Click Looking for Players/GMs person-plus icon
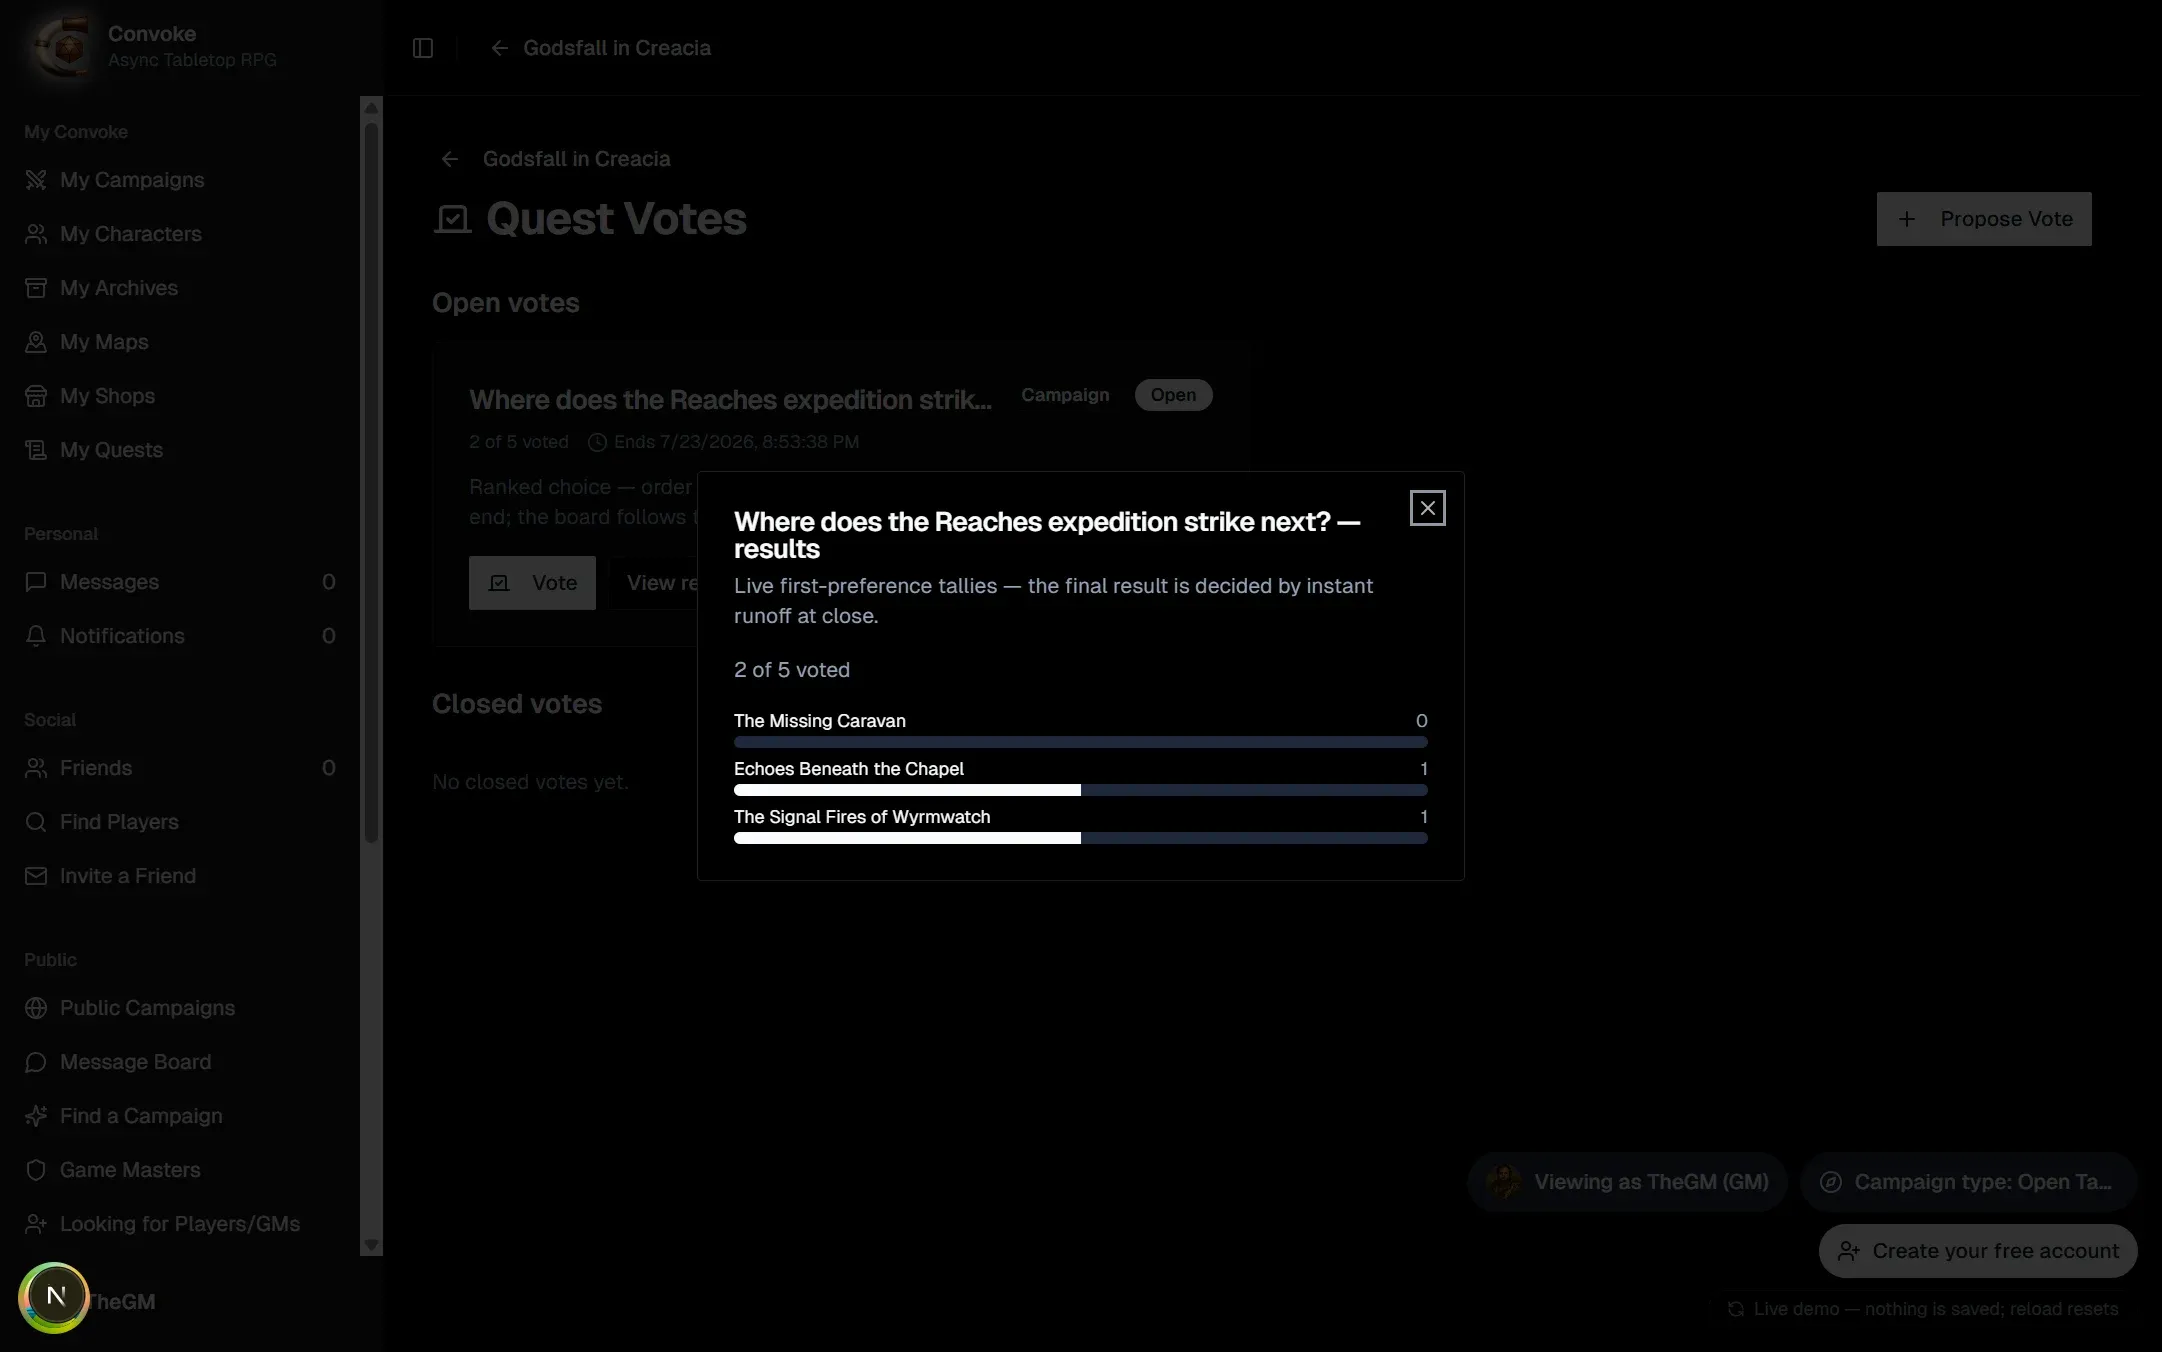This screenshot has height=1352, width=2162. [x=36, y=1224]
